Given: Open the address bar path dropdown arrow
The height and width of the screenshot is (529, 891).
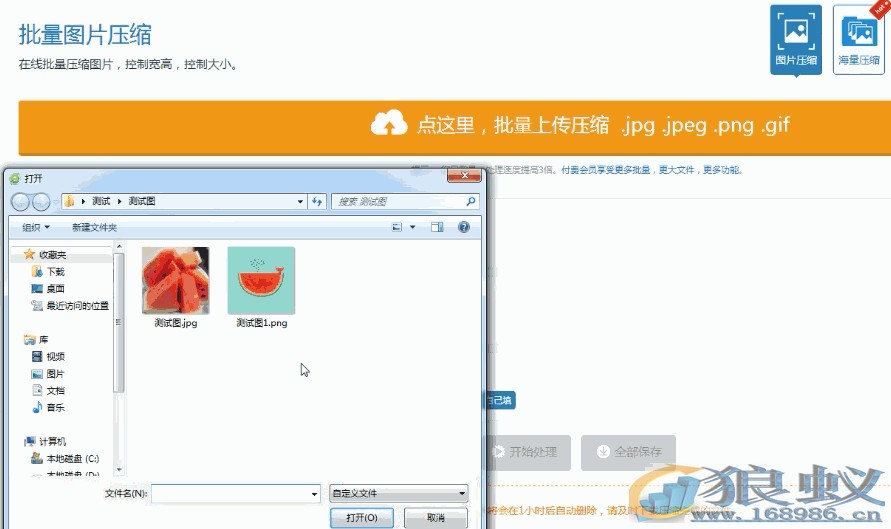Looking at the screenshot, I should tap(300, 201).
